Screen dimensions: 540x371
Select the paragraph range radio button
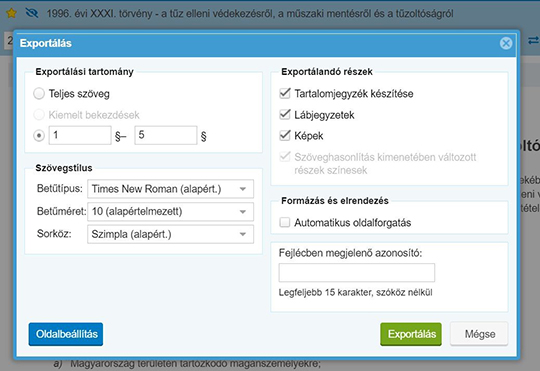coord(39,136)
